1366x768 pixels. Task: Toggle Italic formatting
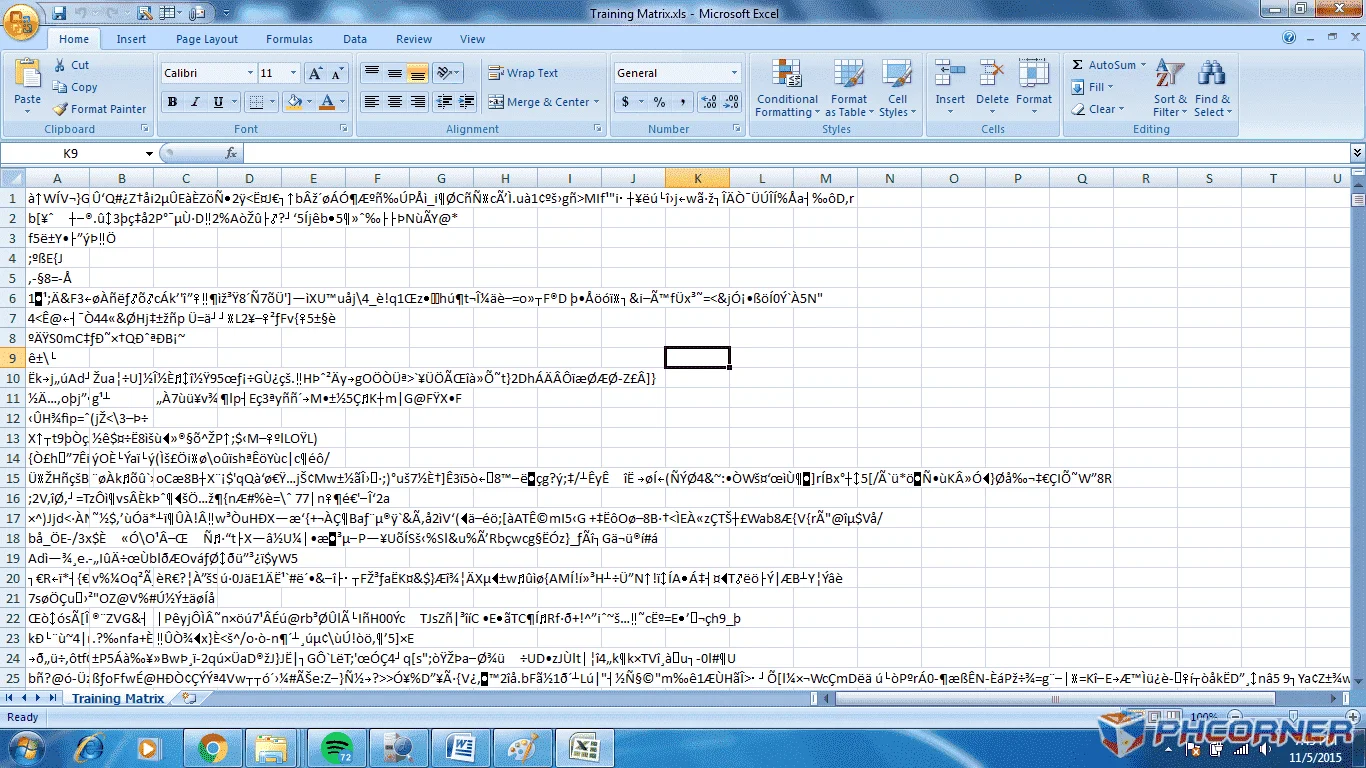pyautogui.click(x=195, y=102)
